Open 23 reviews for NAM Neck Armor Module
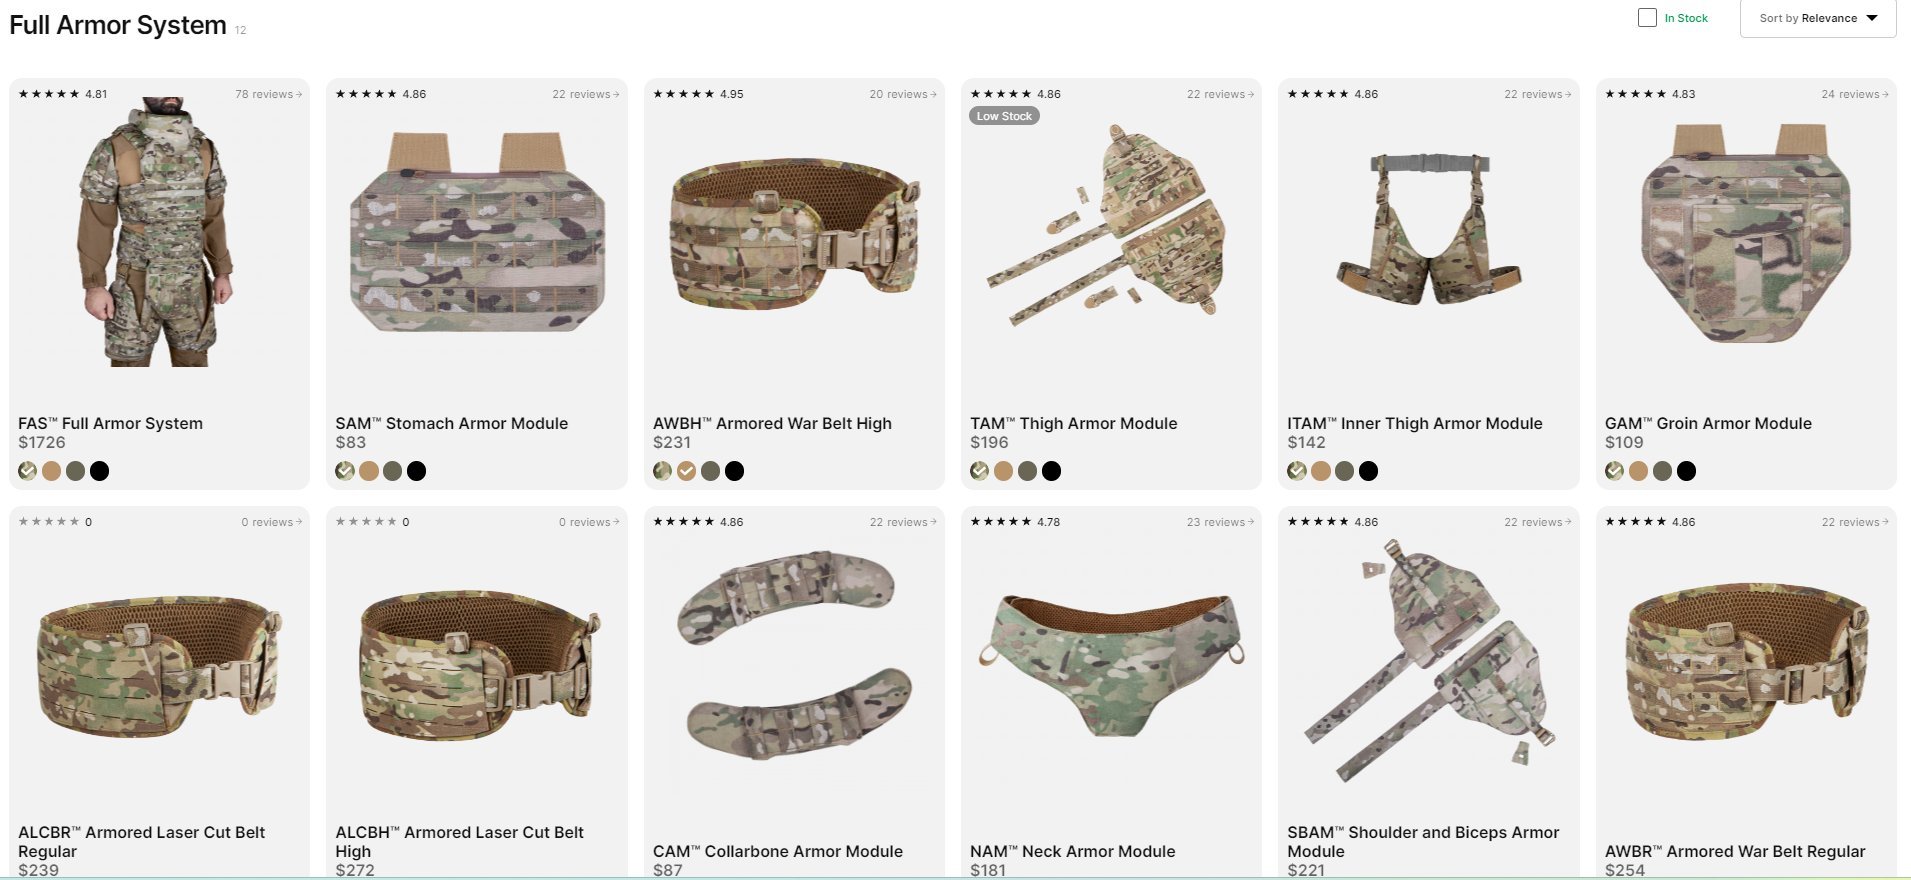 click(x=1220, y=522)
